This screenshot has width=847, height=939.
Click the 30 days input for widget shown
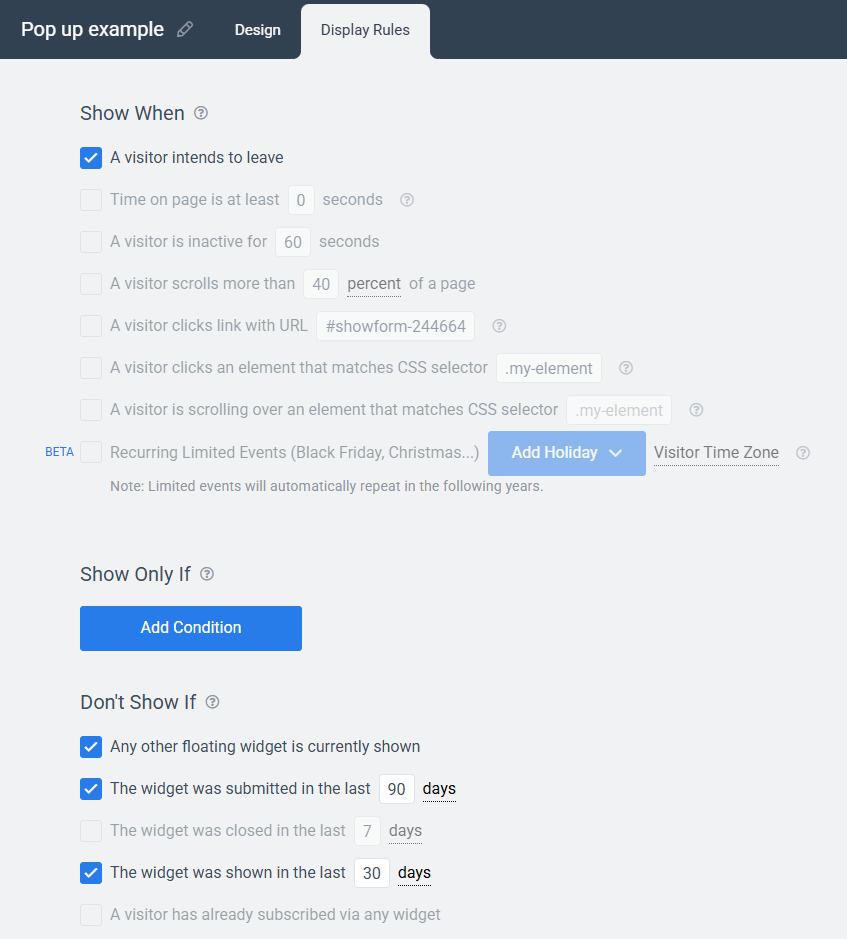coord(372,873)
